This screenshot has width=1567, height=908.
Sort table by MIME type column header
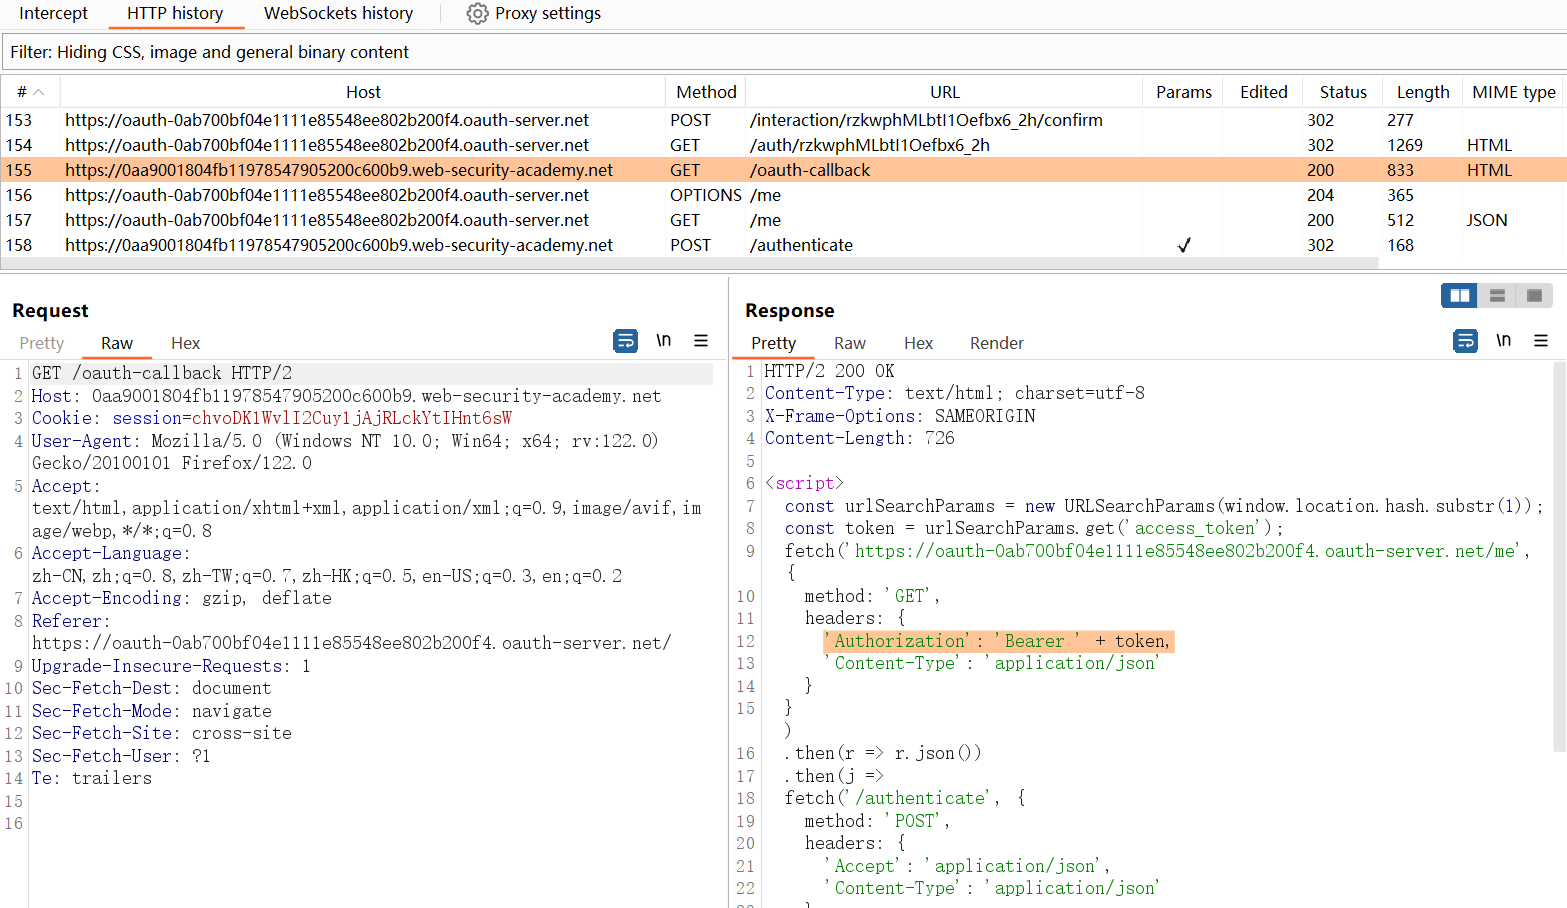pyautogui.click(x=1513, y=92)
